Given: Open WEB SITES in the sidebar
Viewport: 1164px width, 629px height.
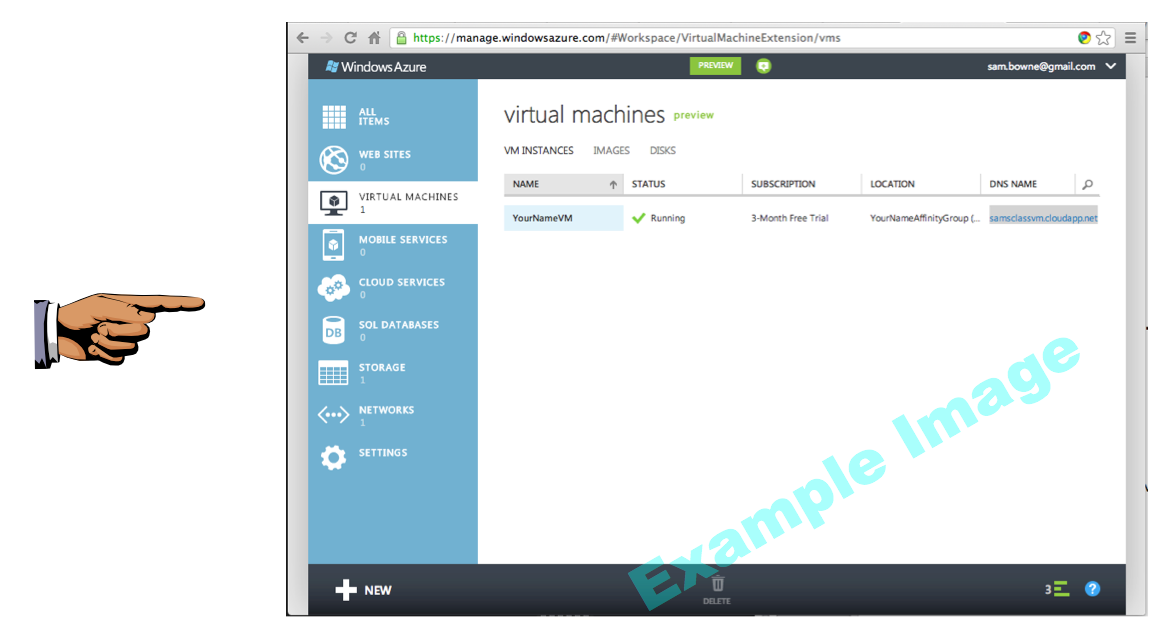Looking at the screenshot, I should pyautogui.click(x=393, y=160).
